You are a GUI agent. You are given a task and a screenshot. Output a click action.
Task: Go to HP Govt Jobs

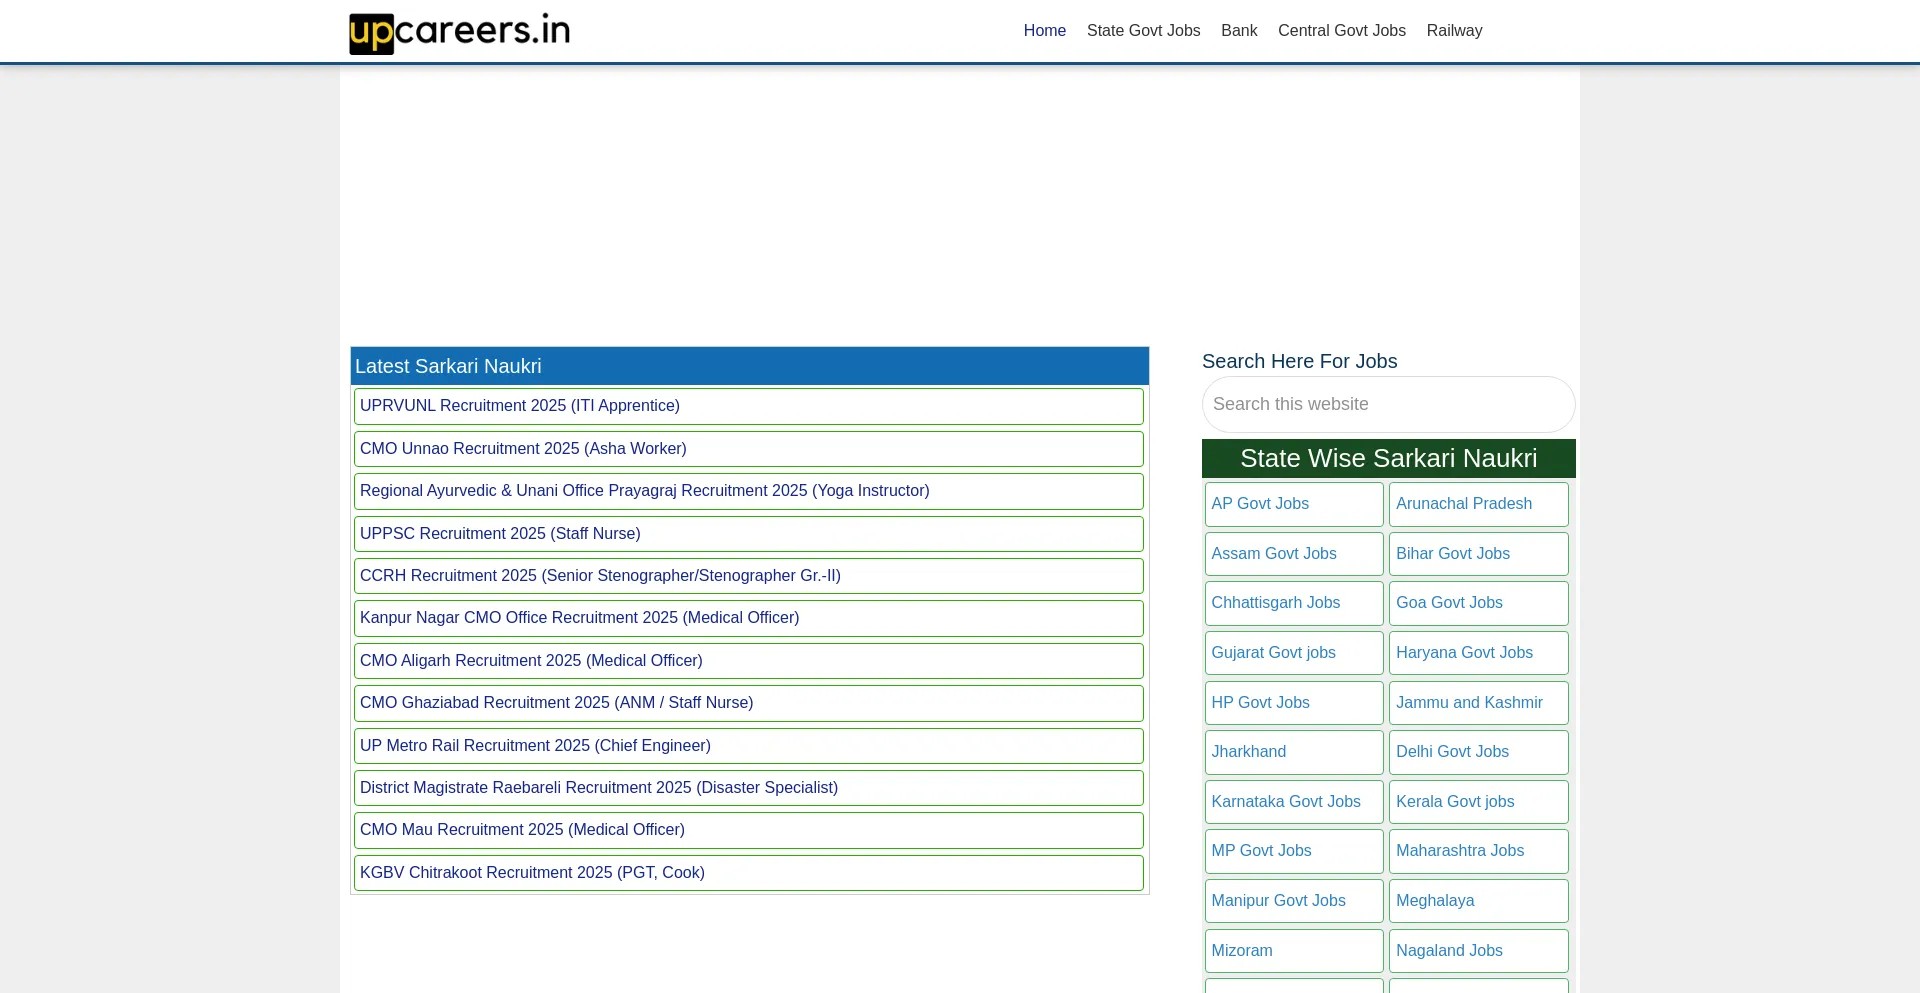[1294, 703]
